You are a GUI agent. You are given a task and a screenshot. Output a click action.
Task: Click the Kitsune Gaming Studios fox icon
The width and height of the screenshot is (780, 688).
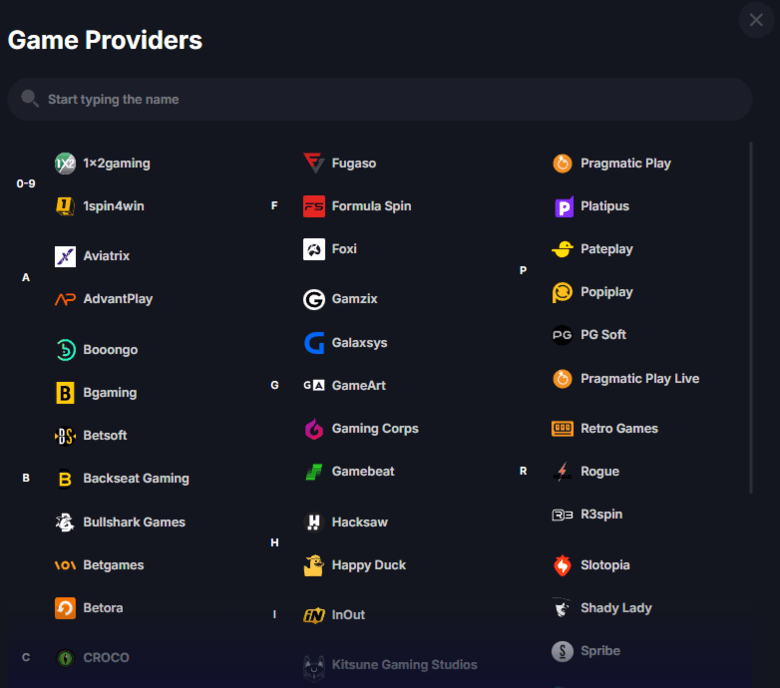[314, 668]
